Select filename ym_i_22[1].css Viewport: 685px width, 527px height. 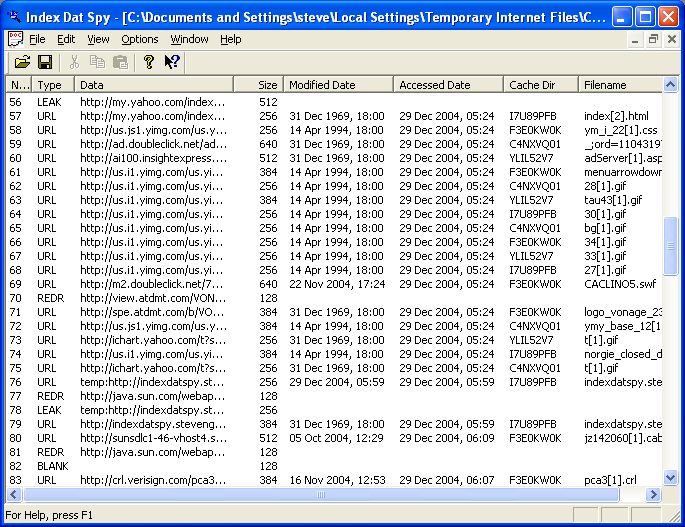point(620,130)
